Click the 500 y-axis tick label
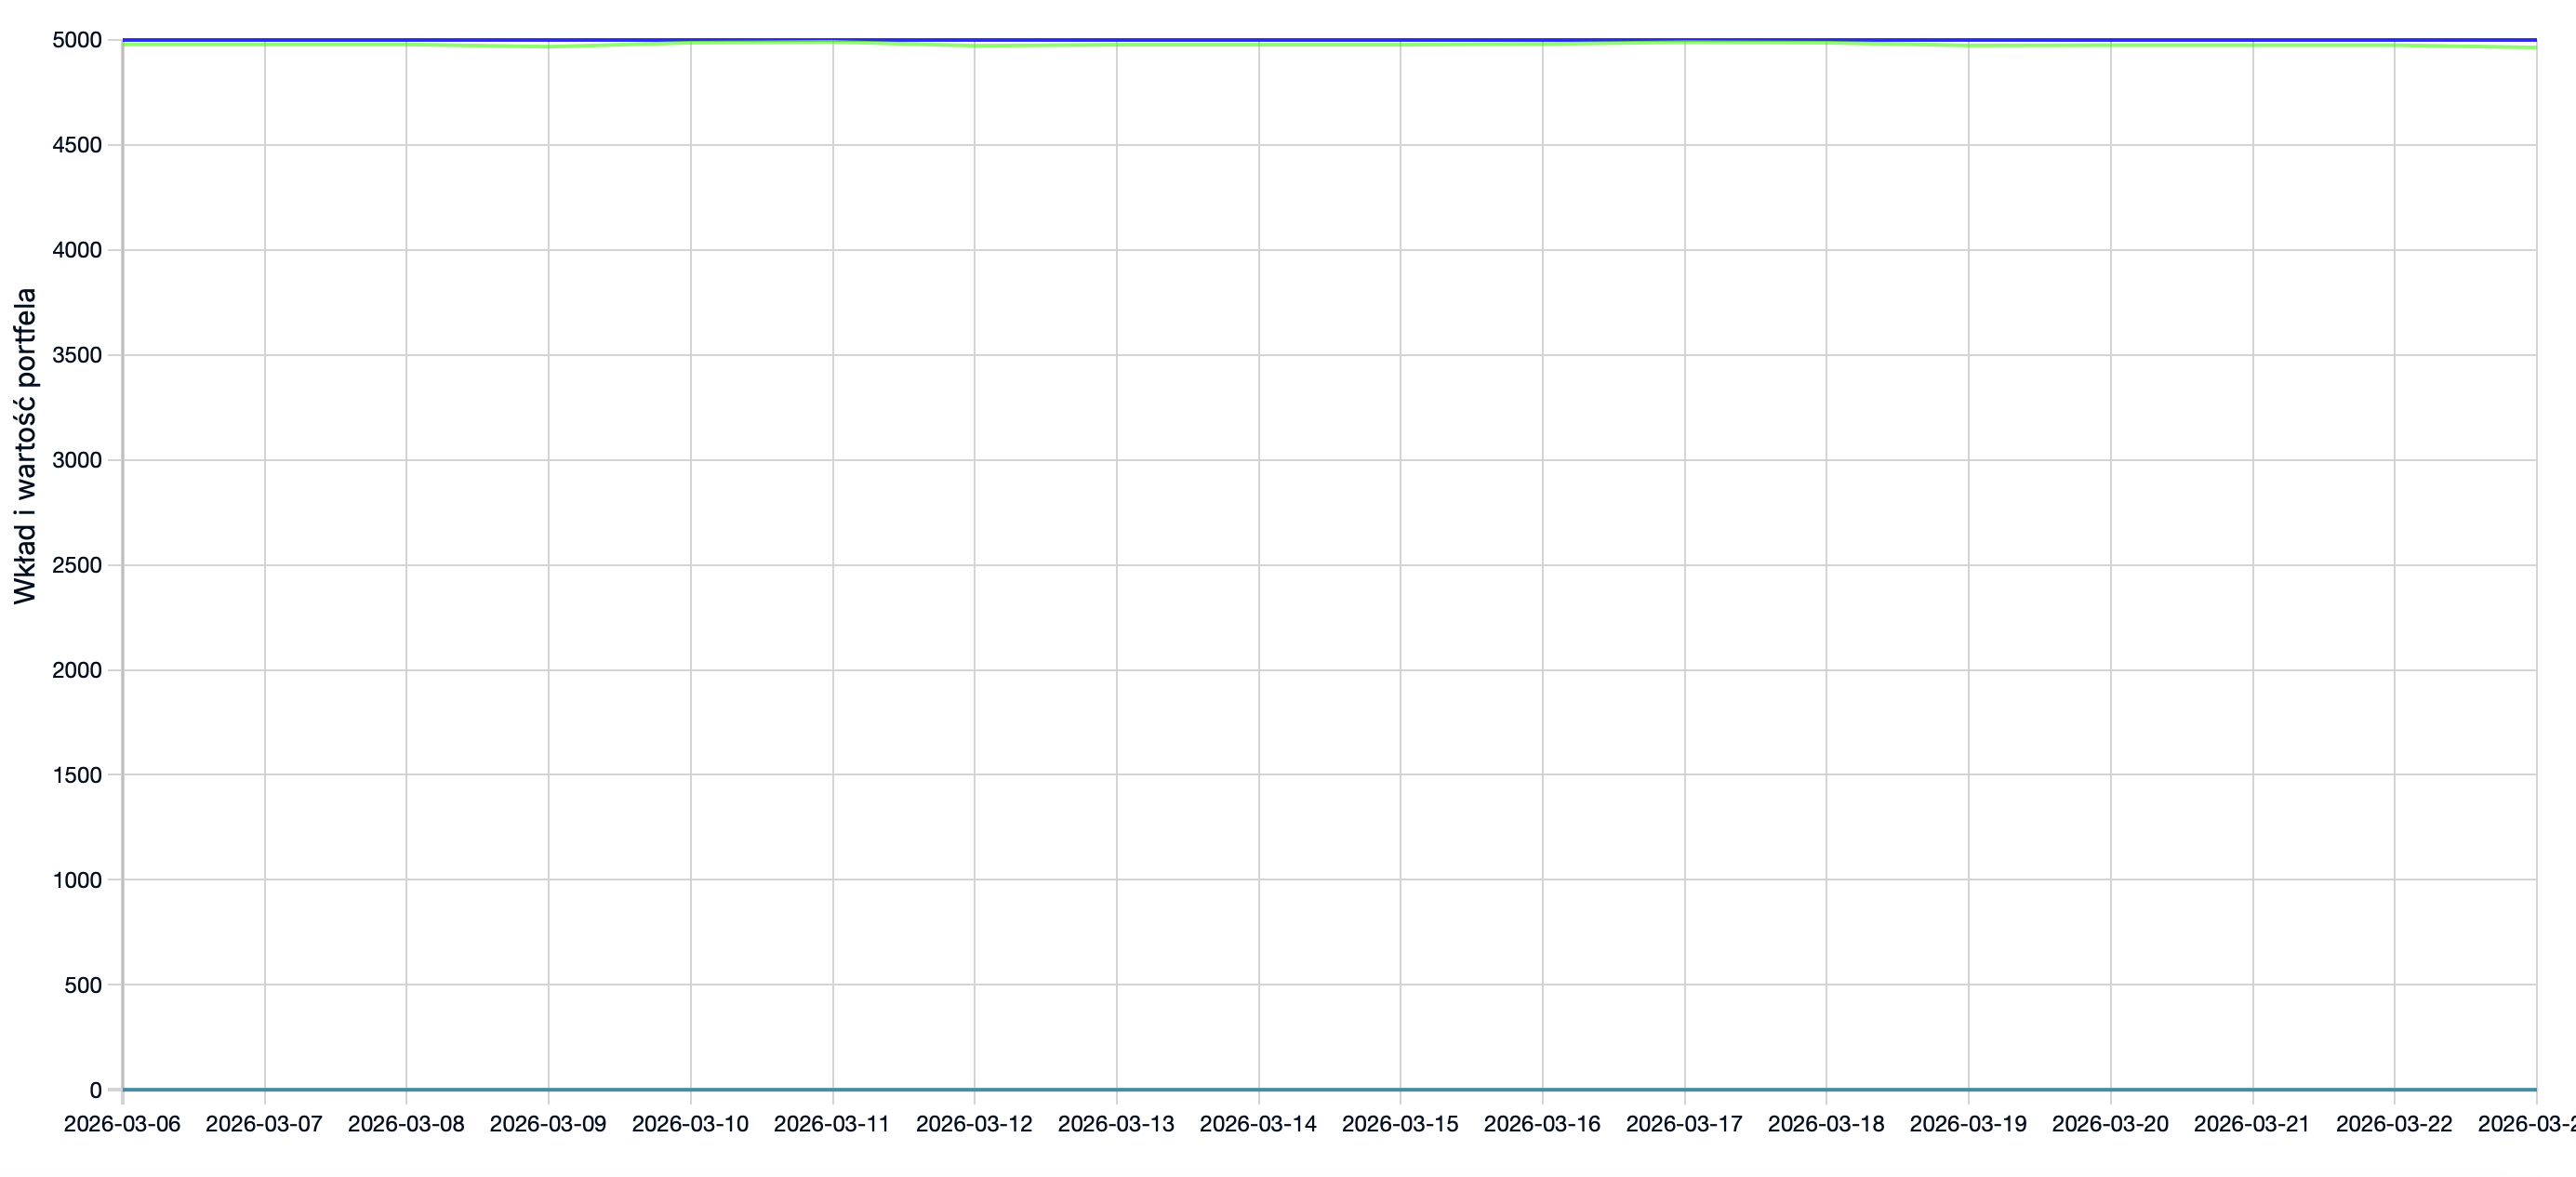Viewport: 2576px width, 1177px height. [83, 985]
